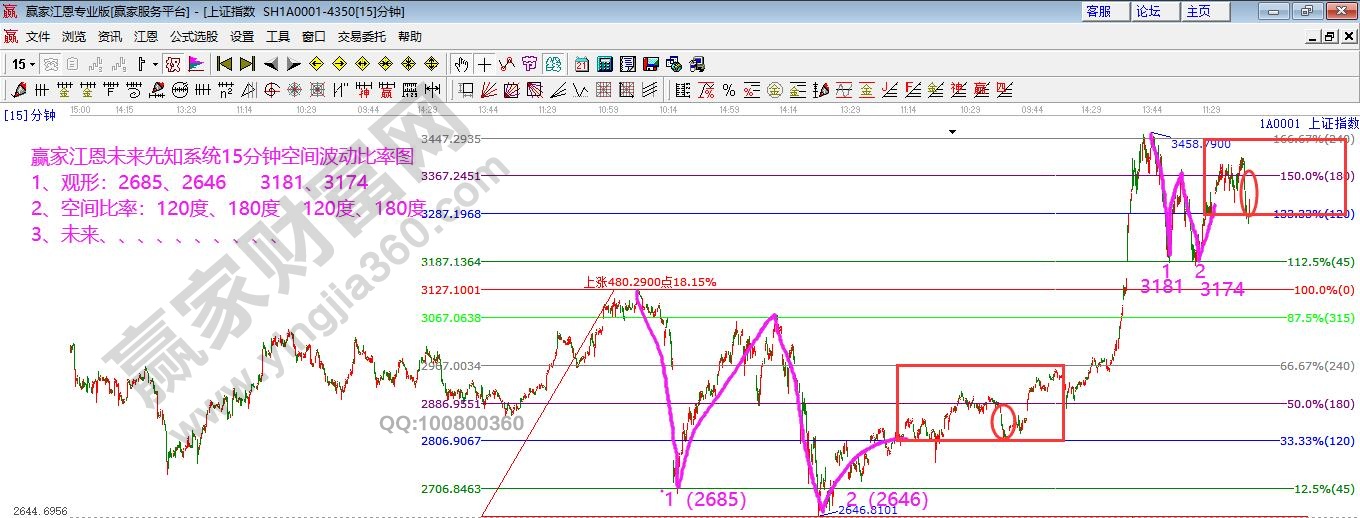The width and height of the screenshot is (1360, 518).
Task: Click the black right arrow play icon
Action: pyautogui.click(x=294, y=64)
